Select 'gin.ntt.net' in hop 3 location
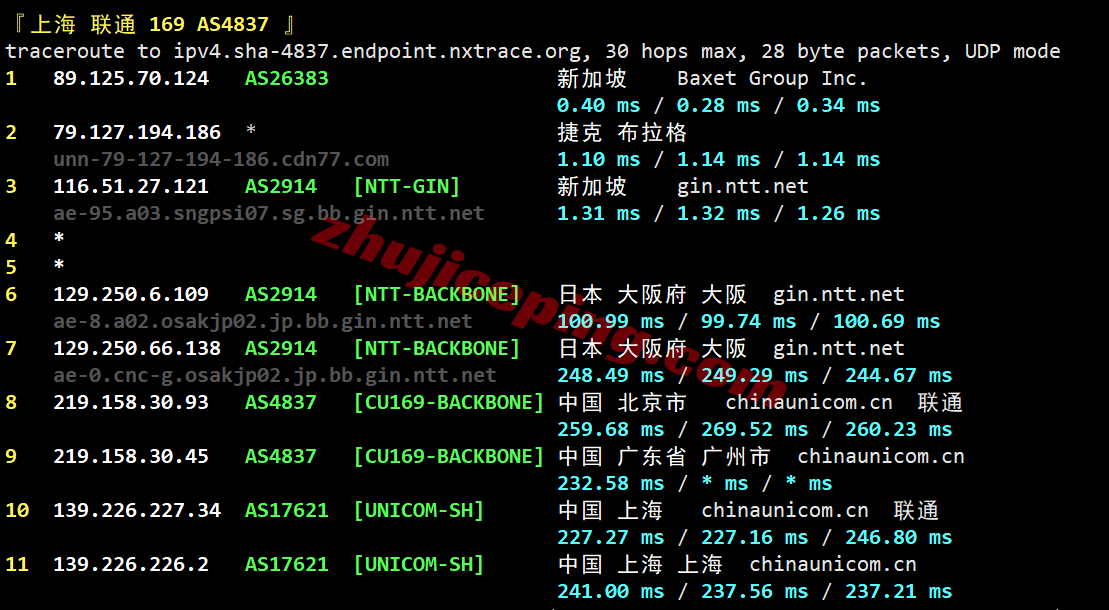 [x=743, y=186]
